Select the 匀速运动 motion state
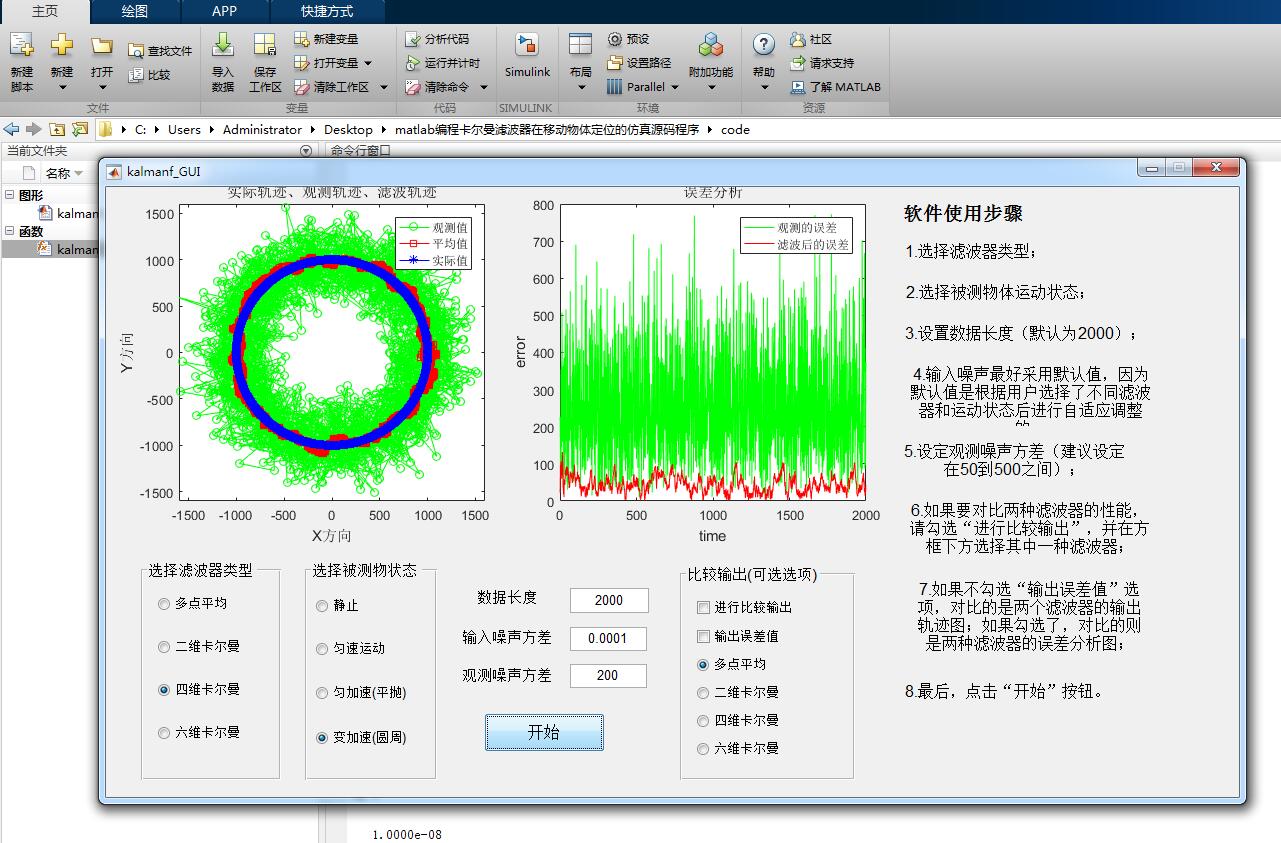This screenshot has width=1281, height=843. point(322,649)
